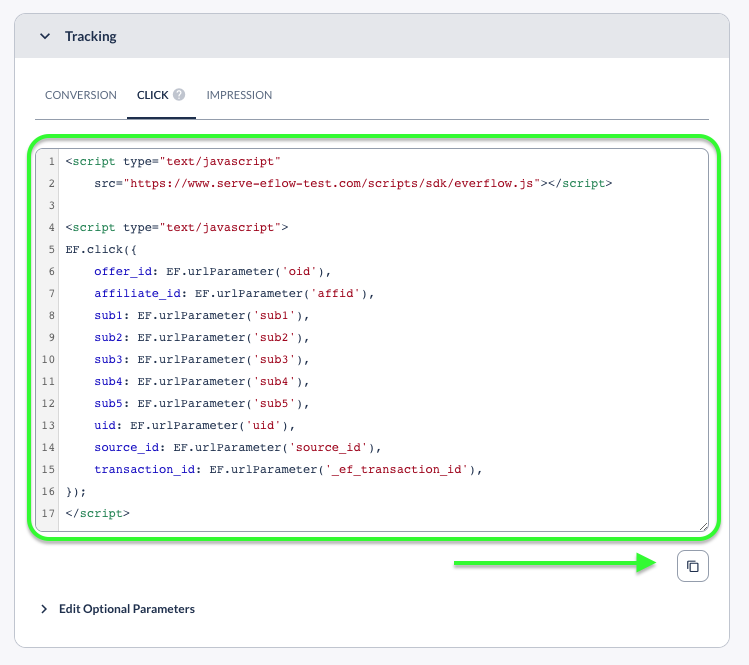Click the closing }); on line 16
Screen dimensions: 749x665
point(75,491)
